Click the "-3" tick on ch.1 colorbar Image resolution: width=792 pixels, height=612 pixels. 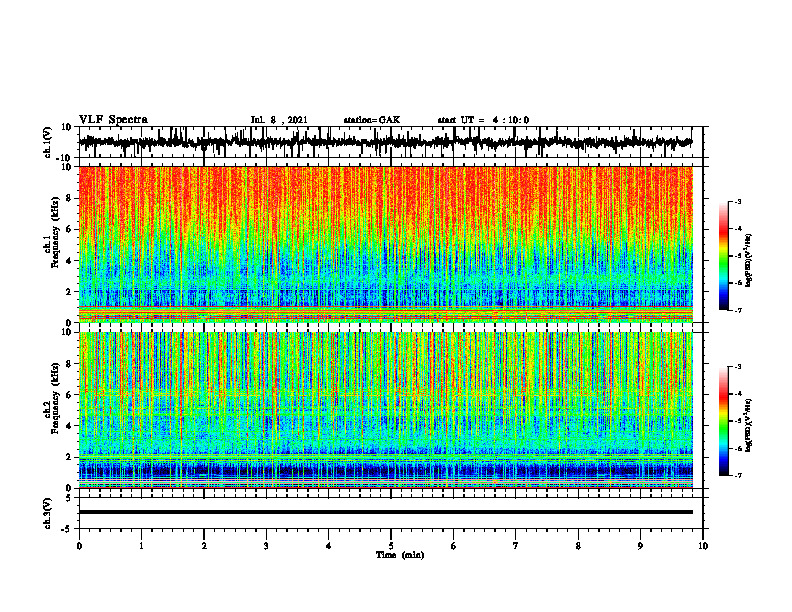737,202
